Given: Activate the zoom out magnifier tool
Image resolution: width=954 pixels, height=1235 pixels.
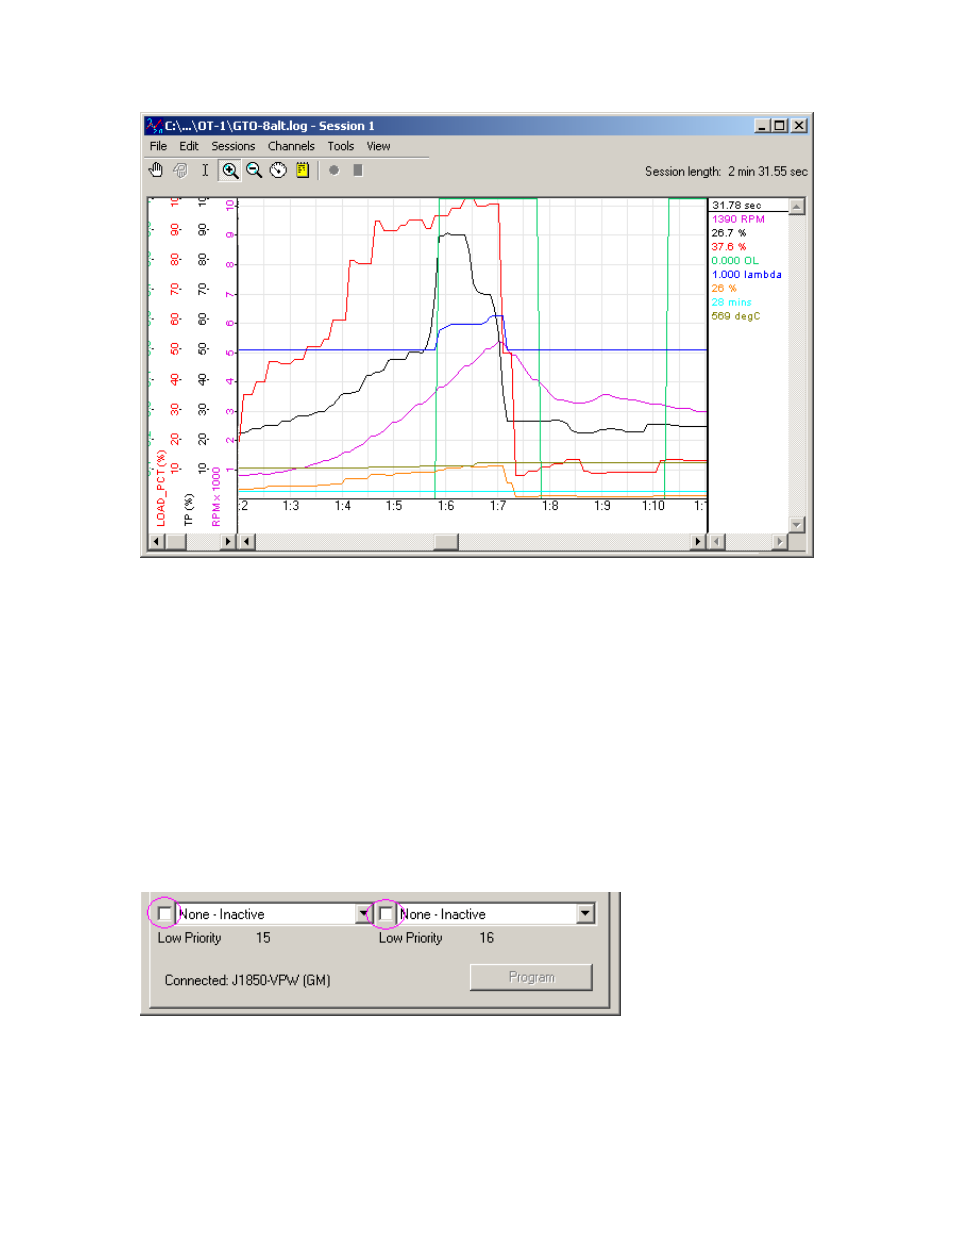Looking at the screenshot, I should [254, 170].
